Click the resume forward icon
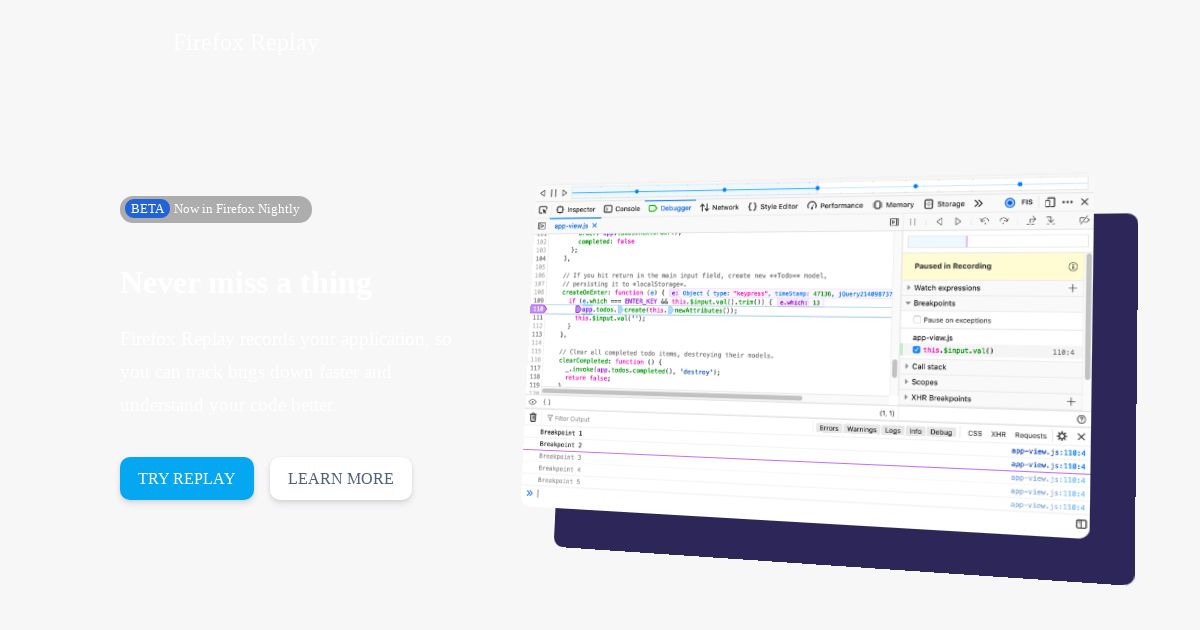 click(958, 222)
